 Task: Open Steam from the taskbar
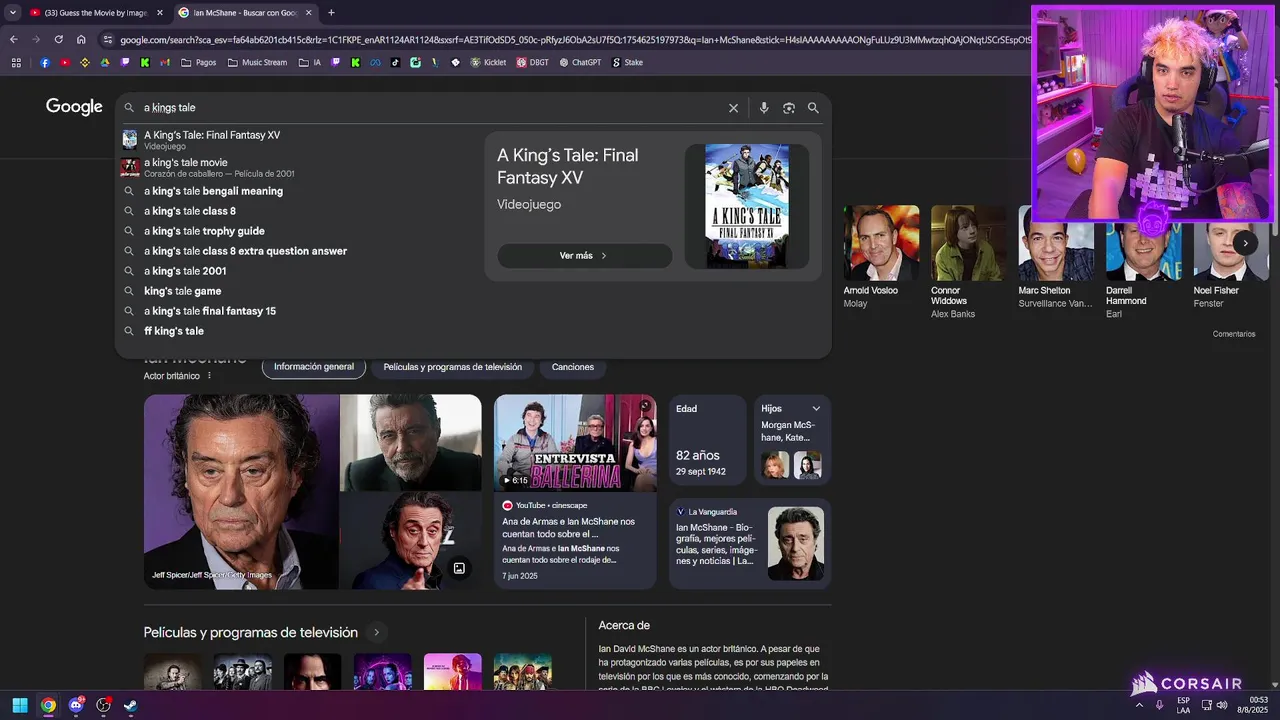click(131, 705)
